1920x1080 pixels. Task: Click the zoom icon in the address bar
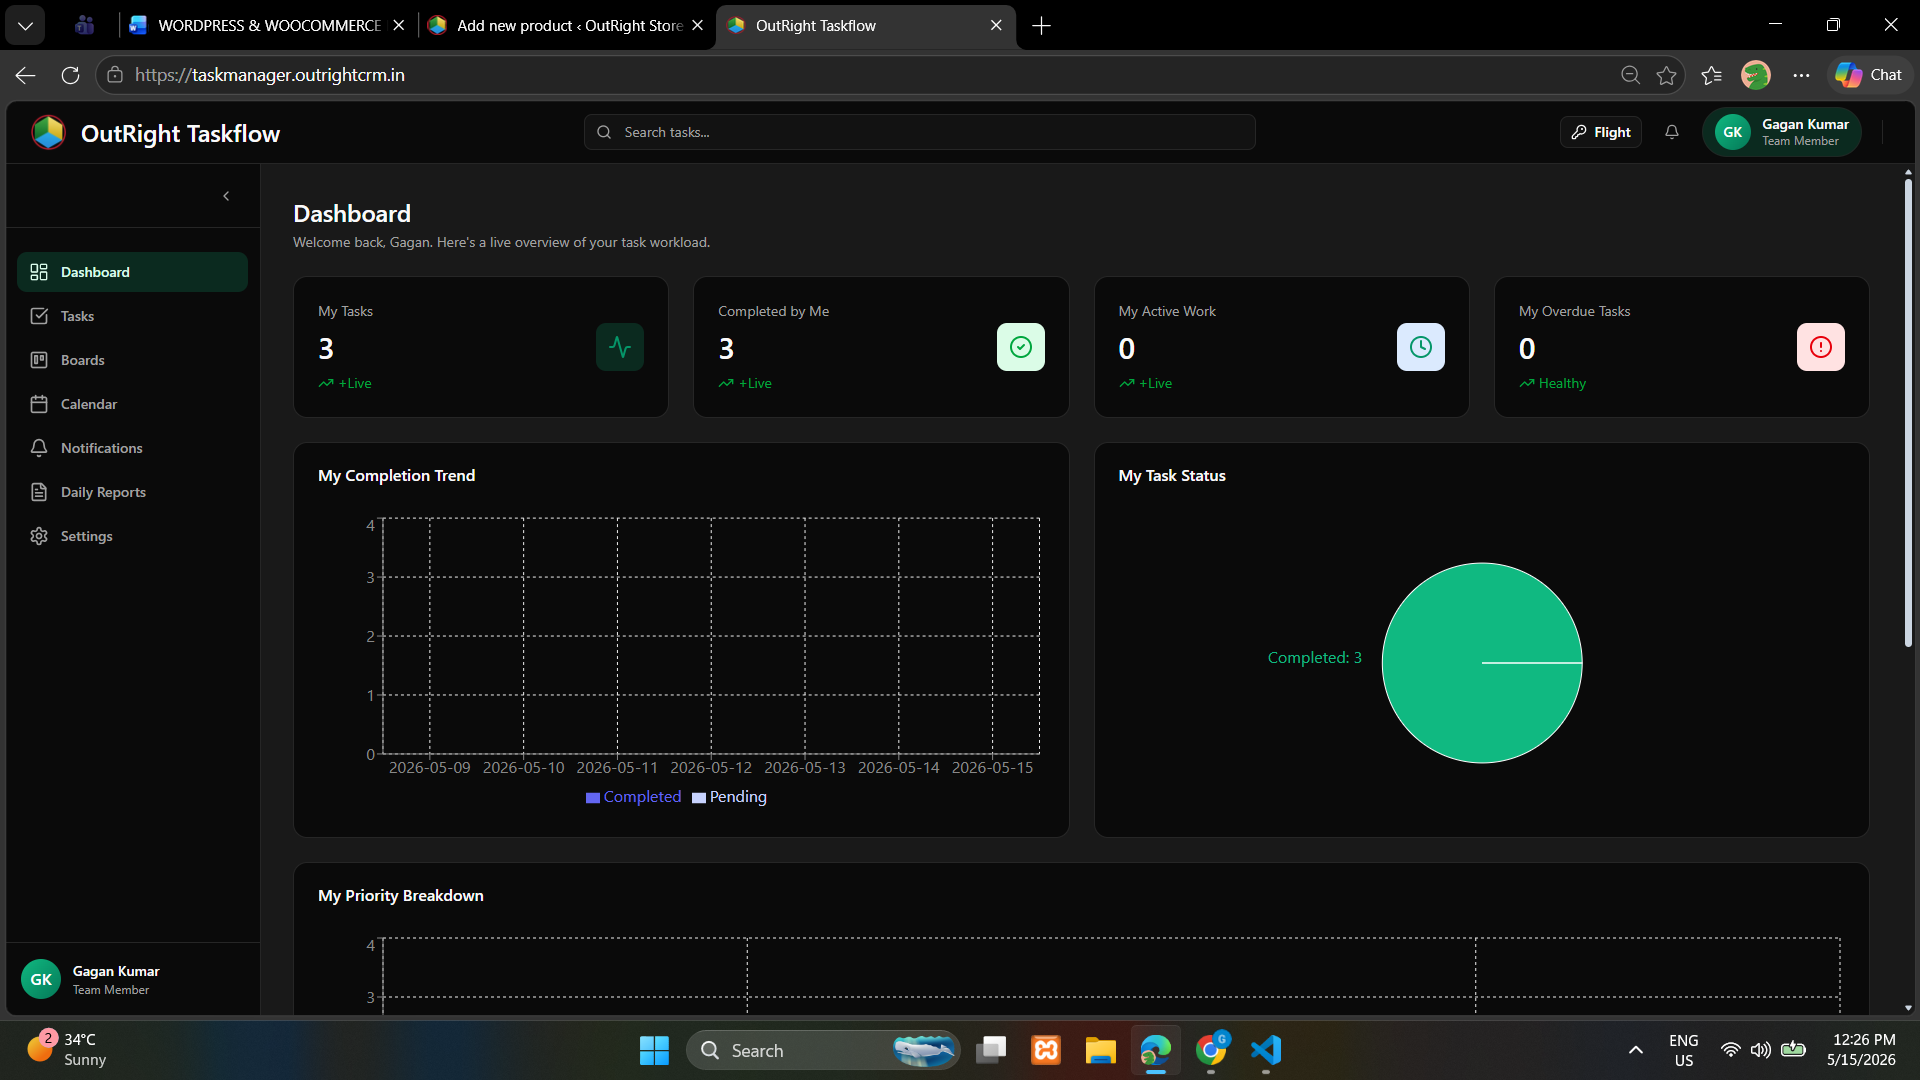(1630, 75)
